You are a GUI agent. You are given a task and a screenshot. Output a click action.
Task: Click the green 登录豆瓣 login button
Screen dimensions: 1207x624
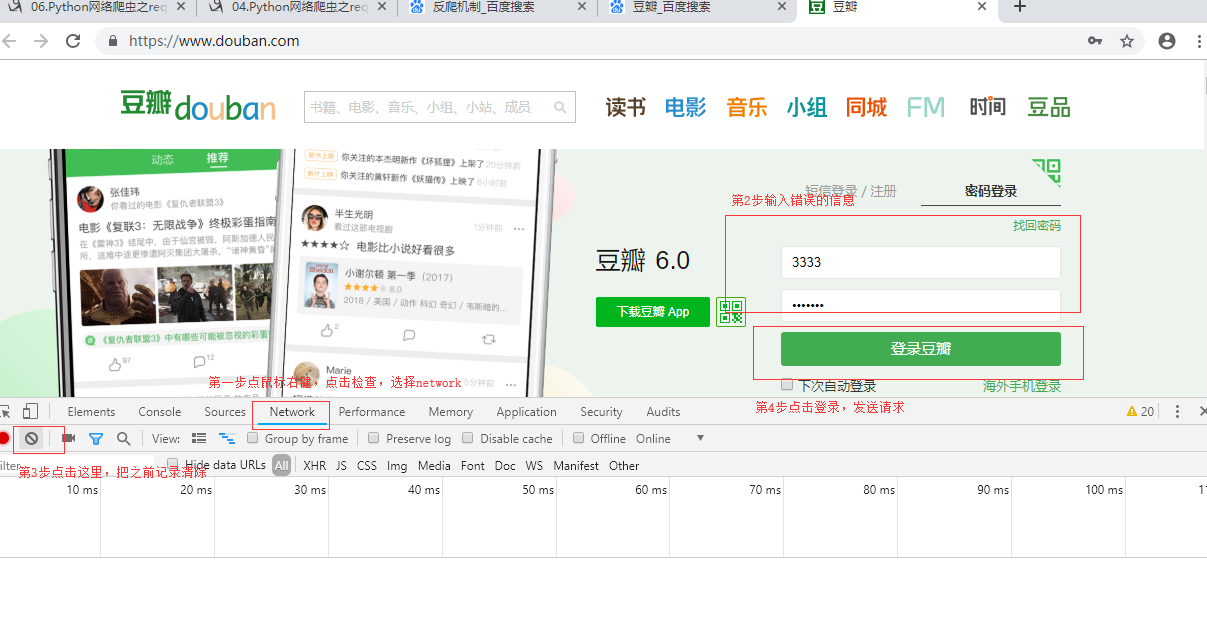[920, 349]
